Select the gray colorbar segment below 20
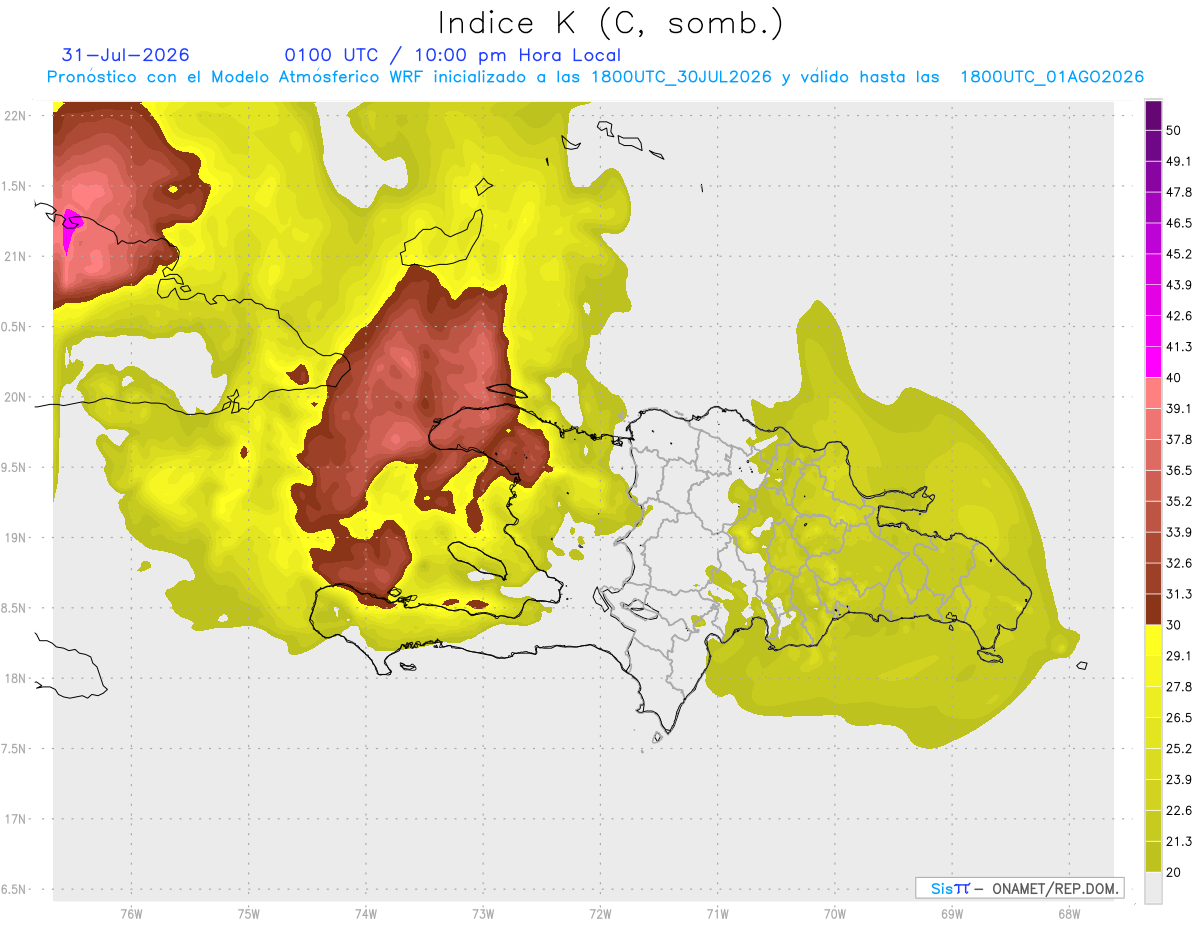The height and width of the screenshot is (927, 1200). 1153,887
